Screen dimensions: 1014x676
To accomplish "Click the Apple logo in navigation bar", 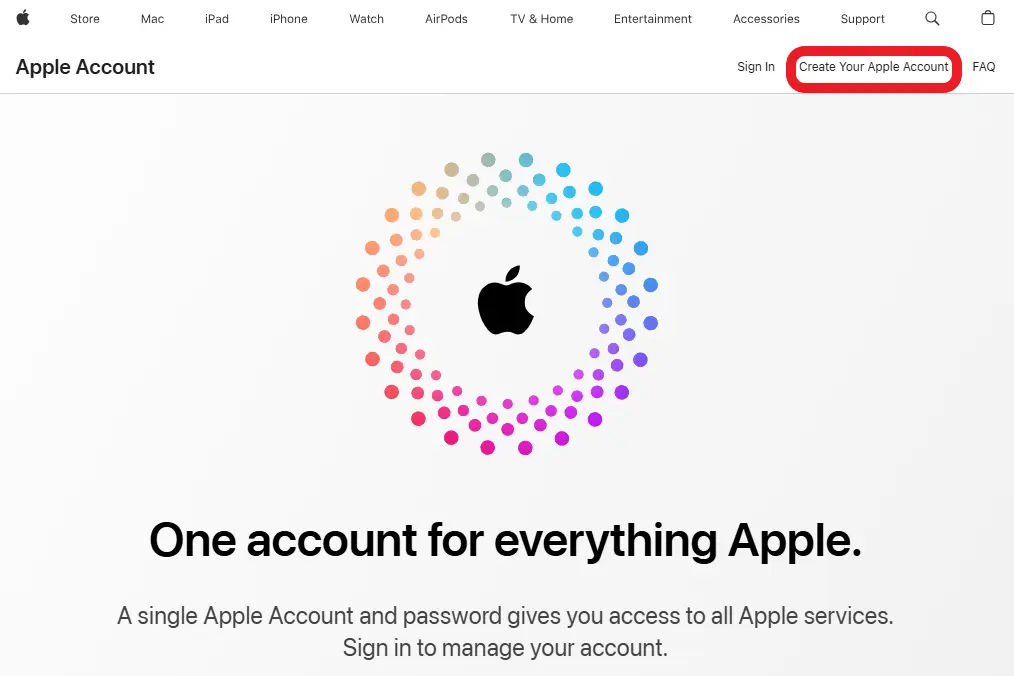I will 23,17.
